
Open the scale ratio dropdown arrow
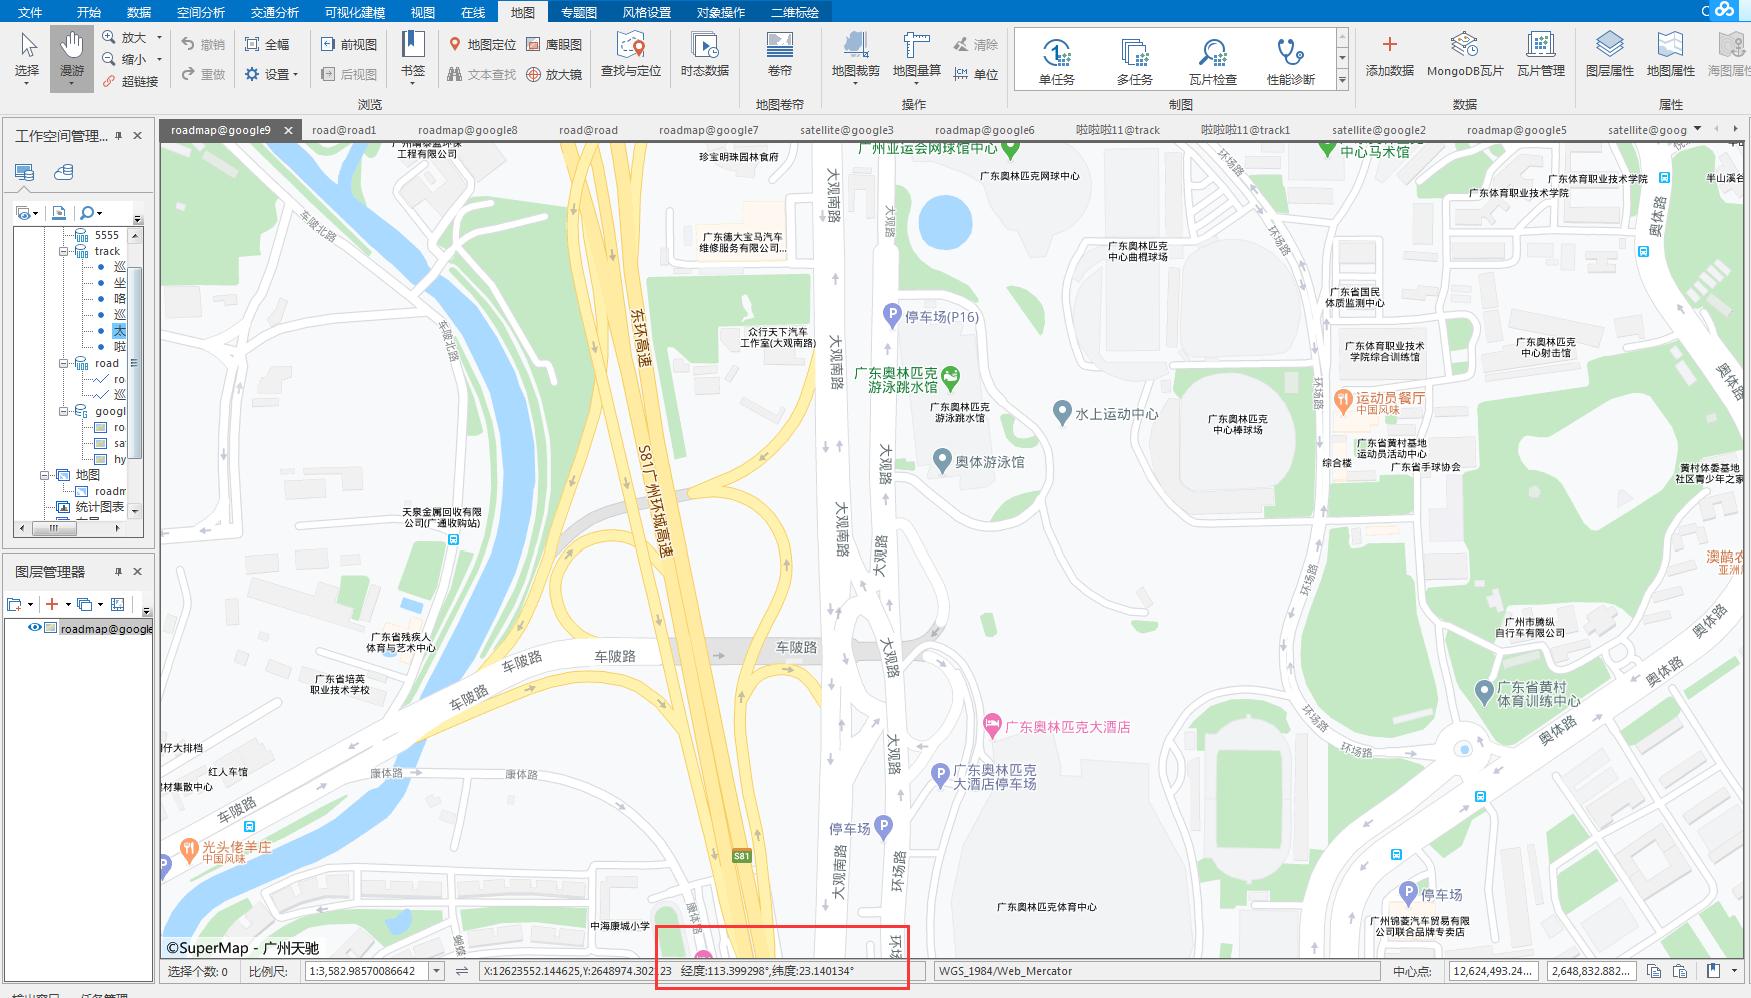[x=437, y=971]
